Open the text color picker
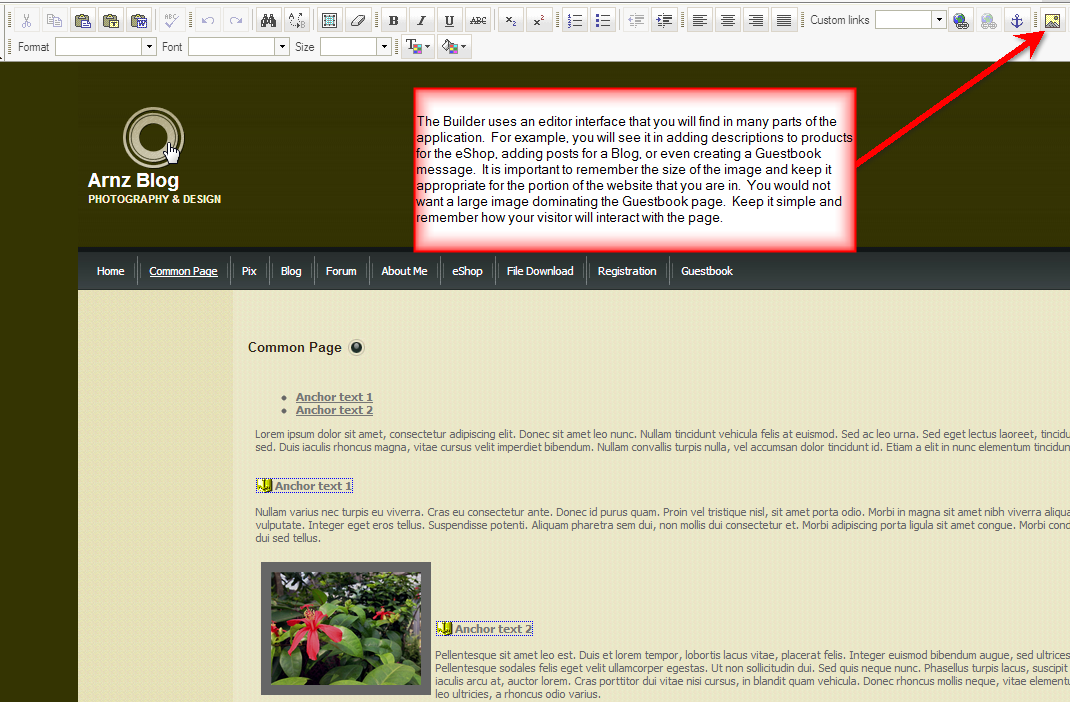The width and height of the screenshot is (1070, 702). pos(417,47)
